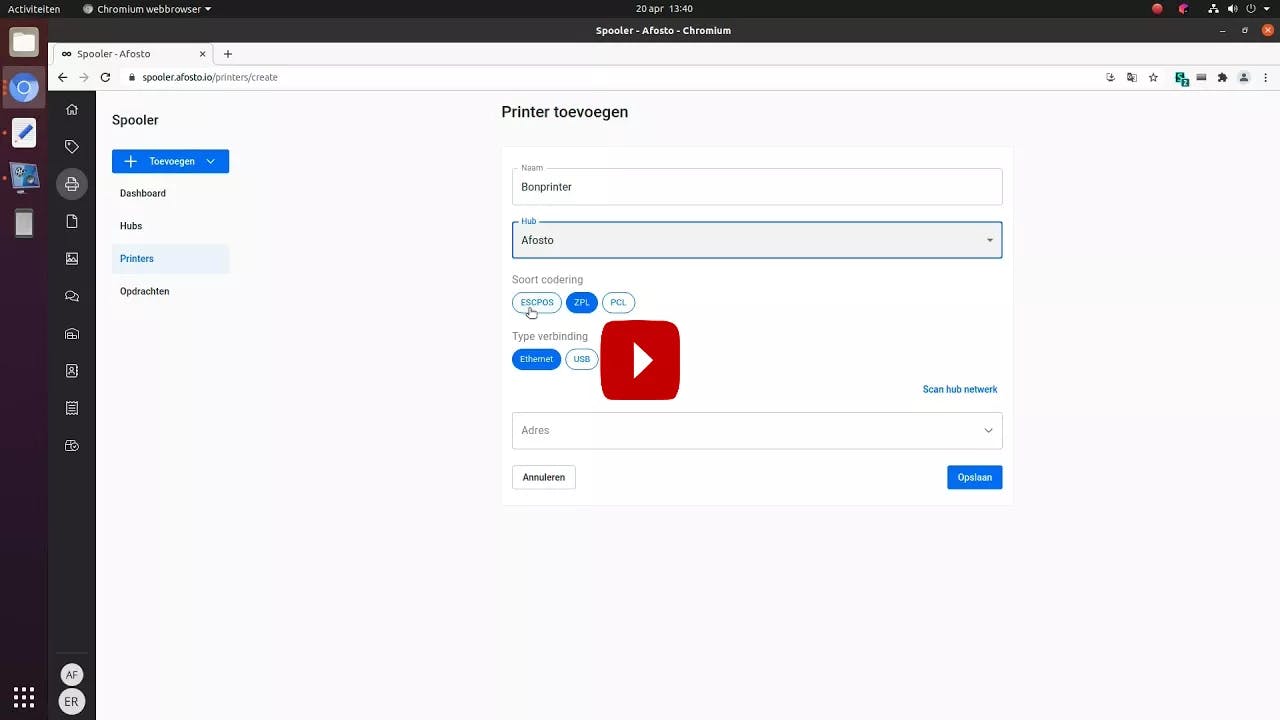Open the chat bubbles icon in sidebar
The width and height of the screenshot is (1280, 720).
[71, 296]
